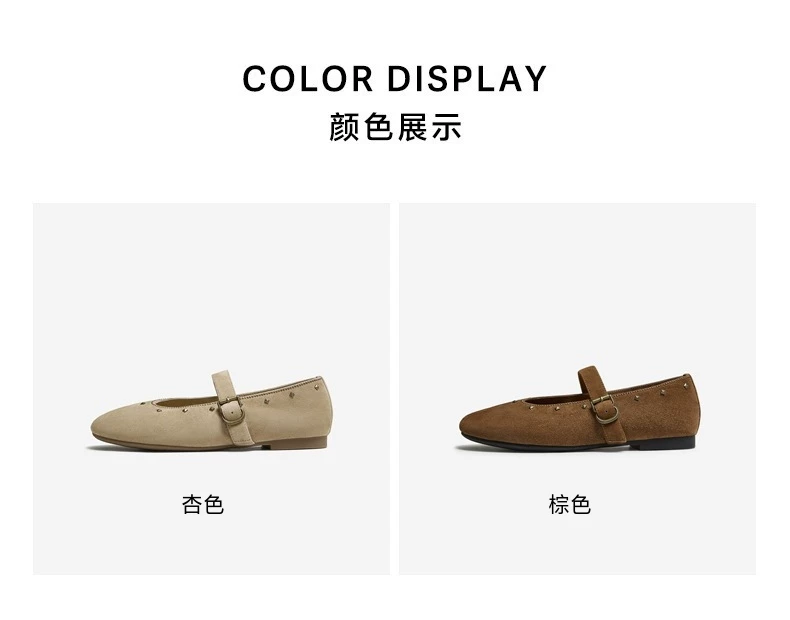Click empty area above brown shoe in the right card
Viewport: 790px width, 620px height.
pyautogui.click(x=577, y=282)
